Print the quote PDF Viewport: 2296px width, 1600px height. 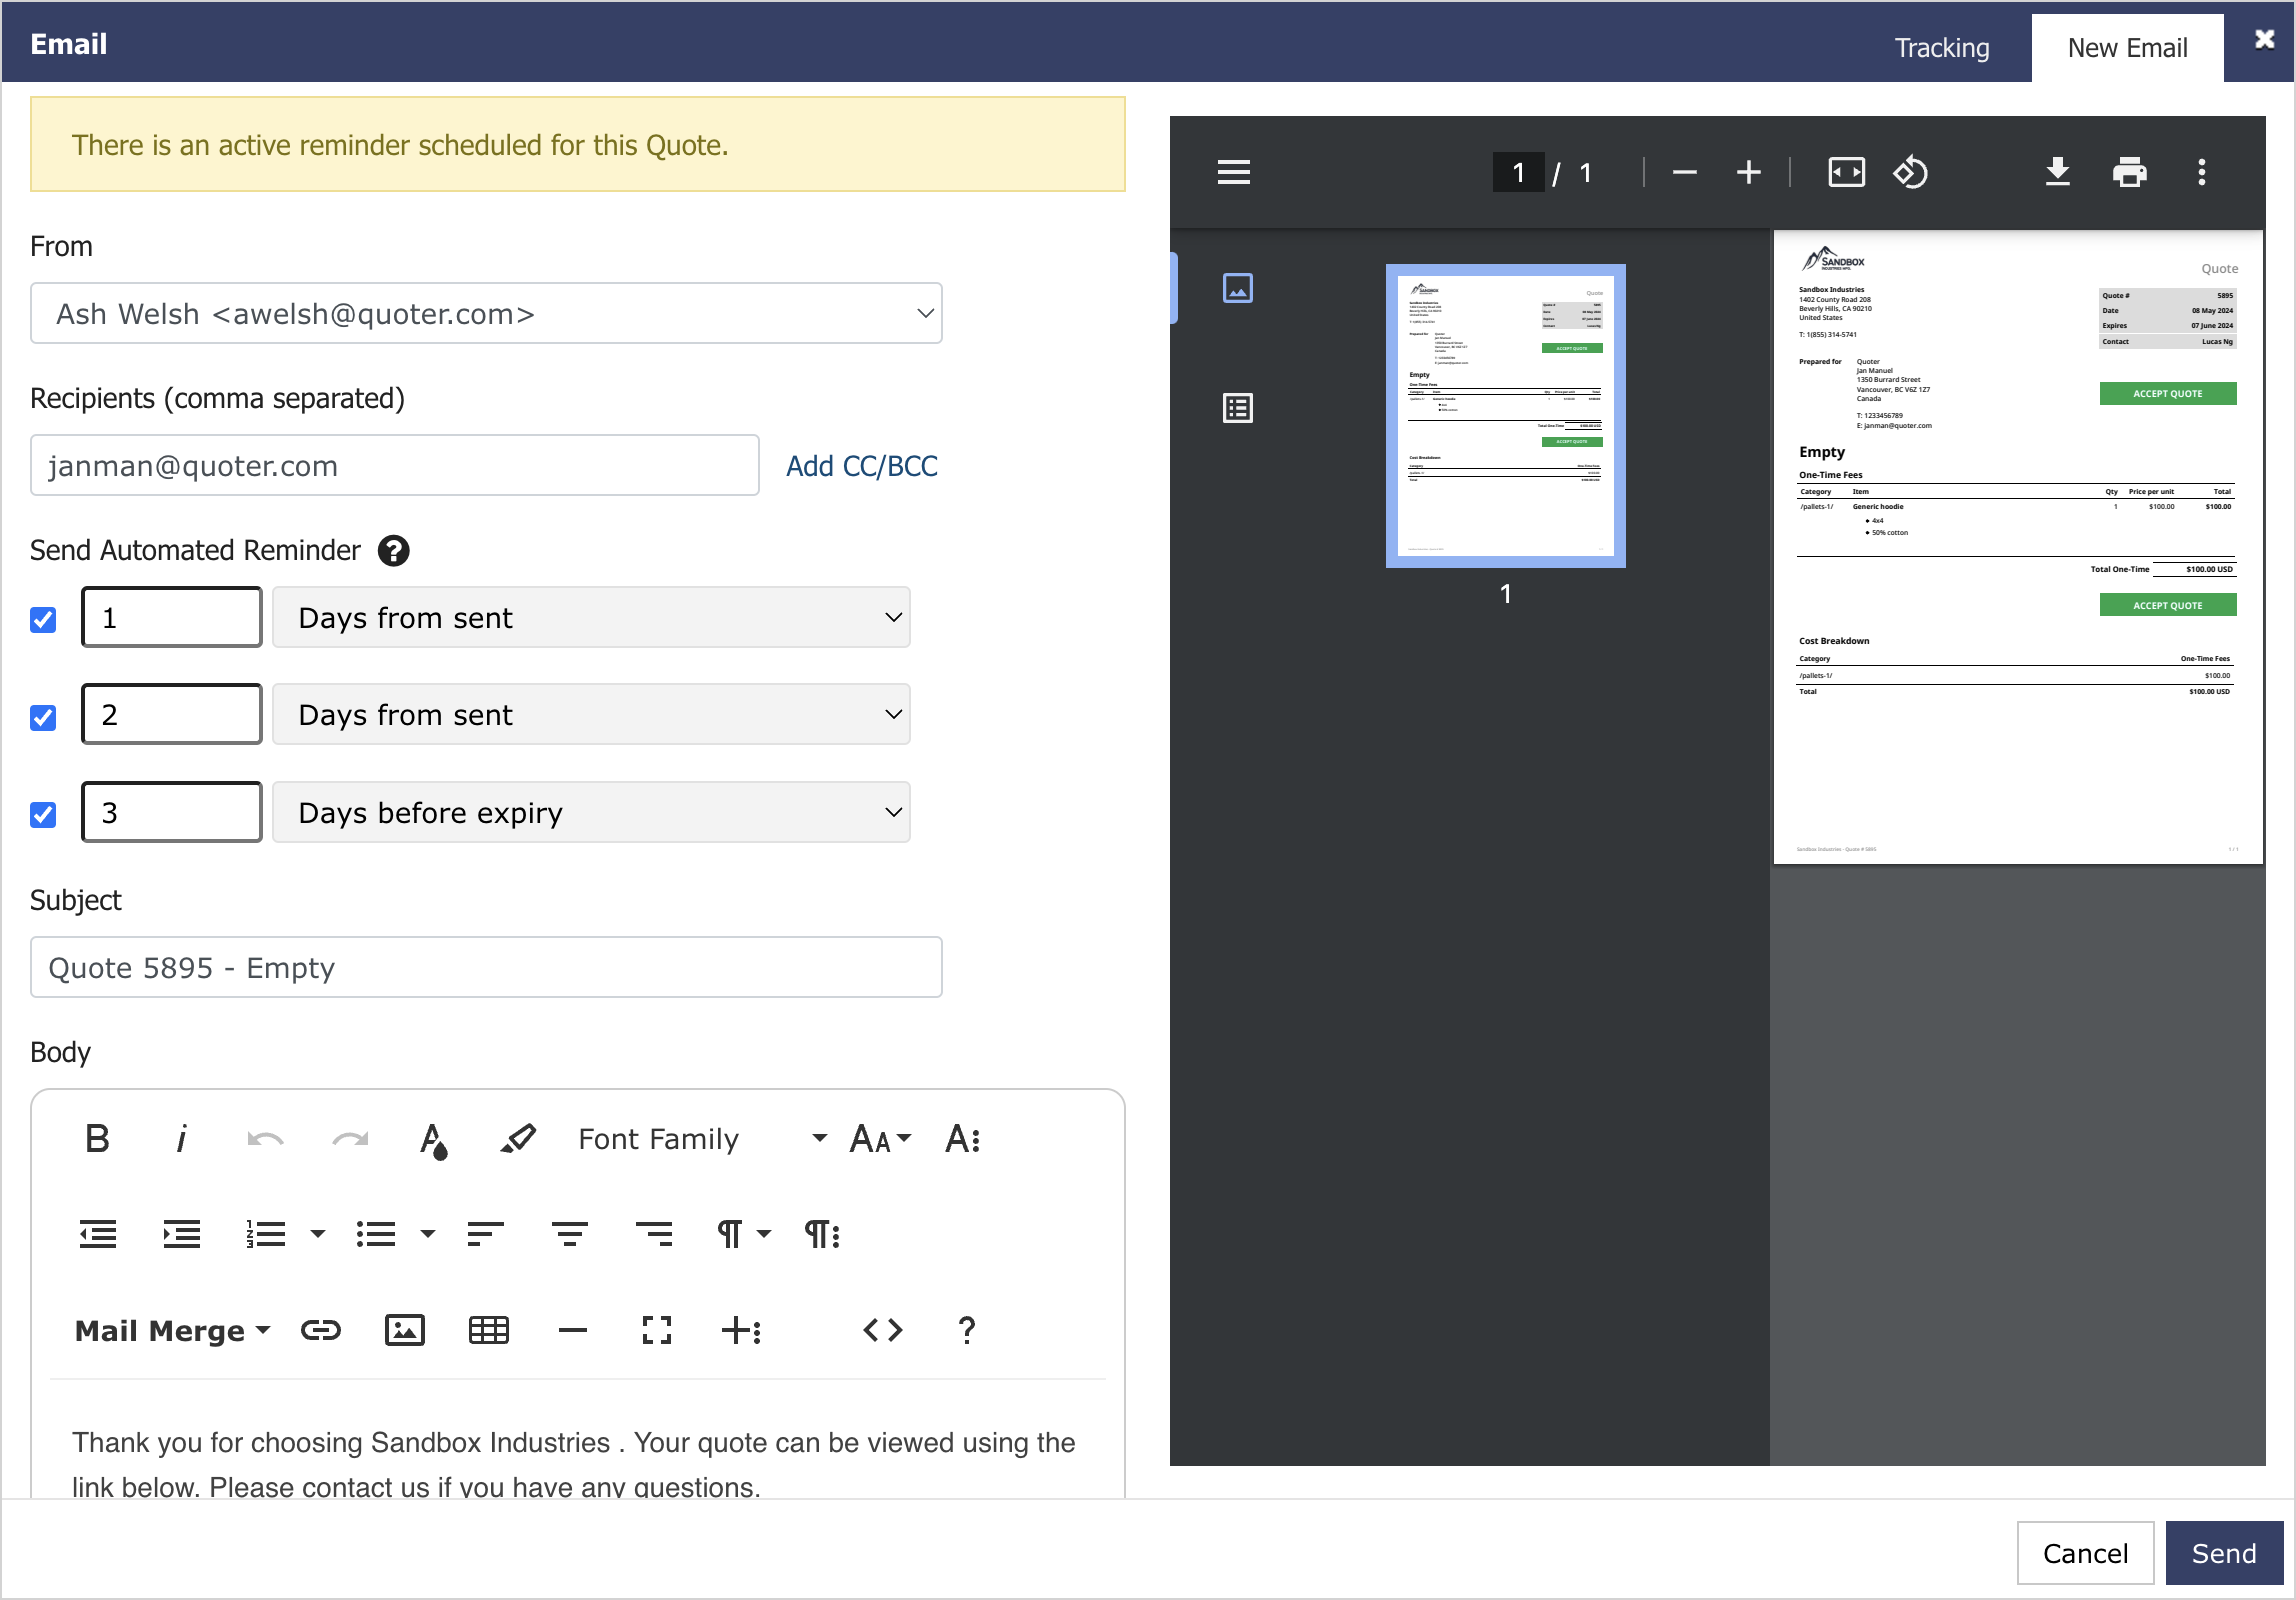(2130, 172)
